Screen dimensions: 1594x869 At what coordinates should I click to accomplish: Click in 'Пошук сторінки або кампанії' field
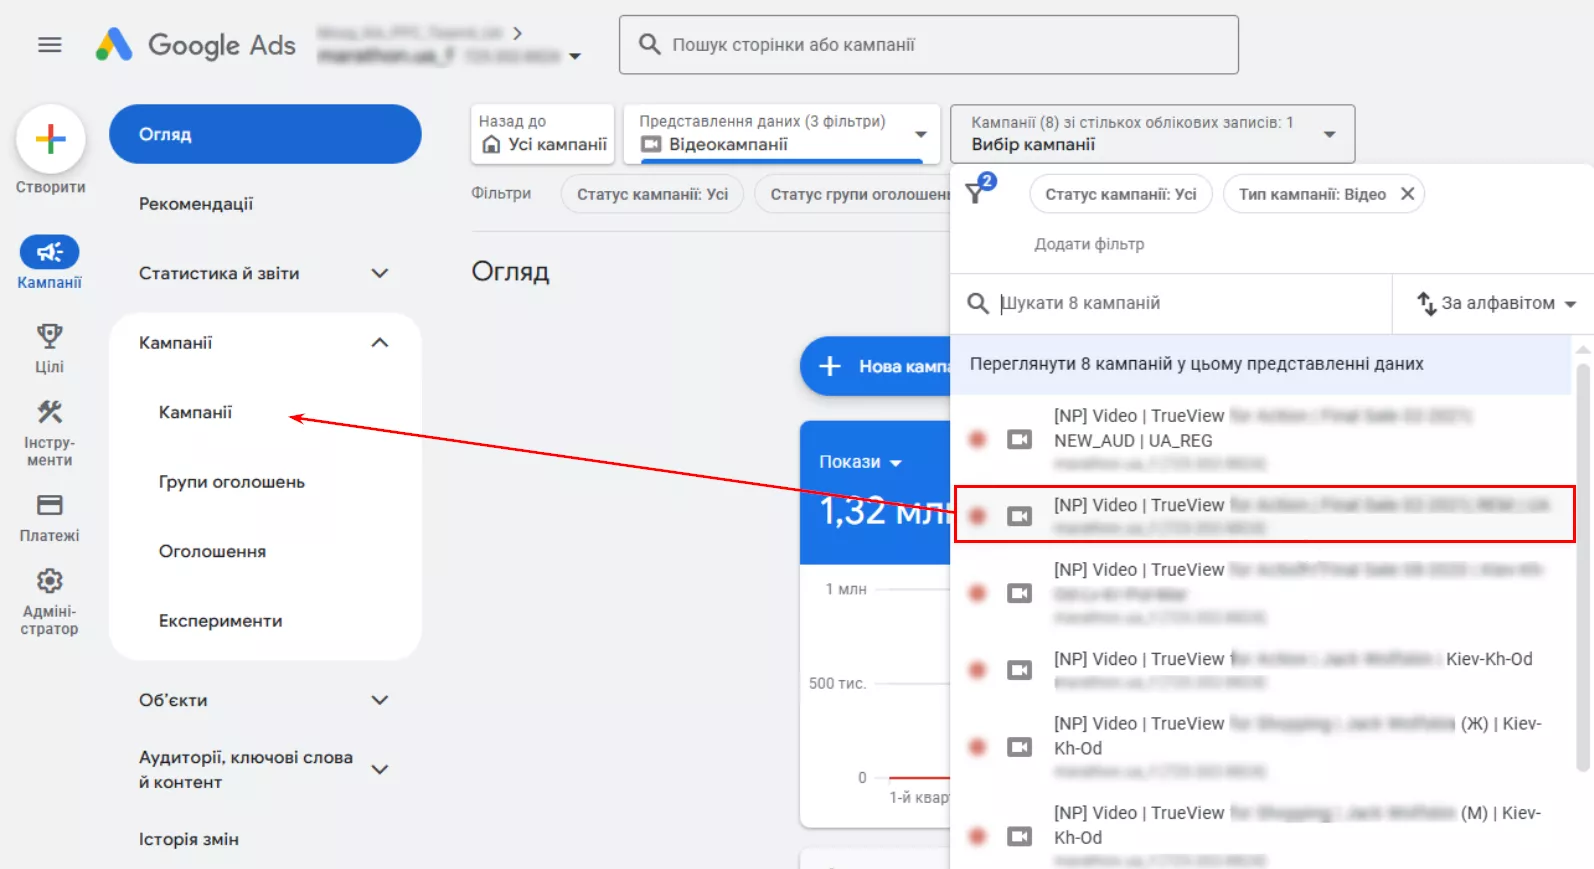(x=929, y=45)
